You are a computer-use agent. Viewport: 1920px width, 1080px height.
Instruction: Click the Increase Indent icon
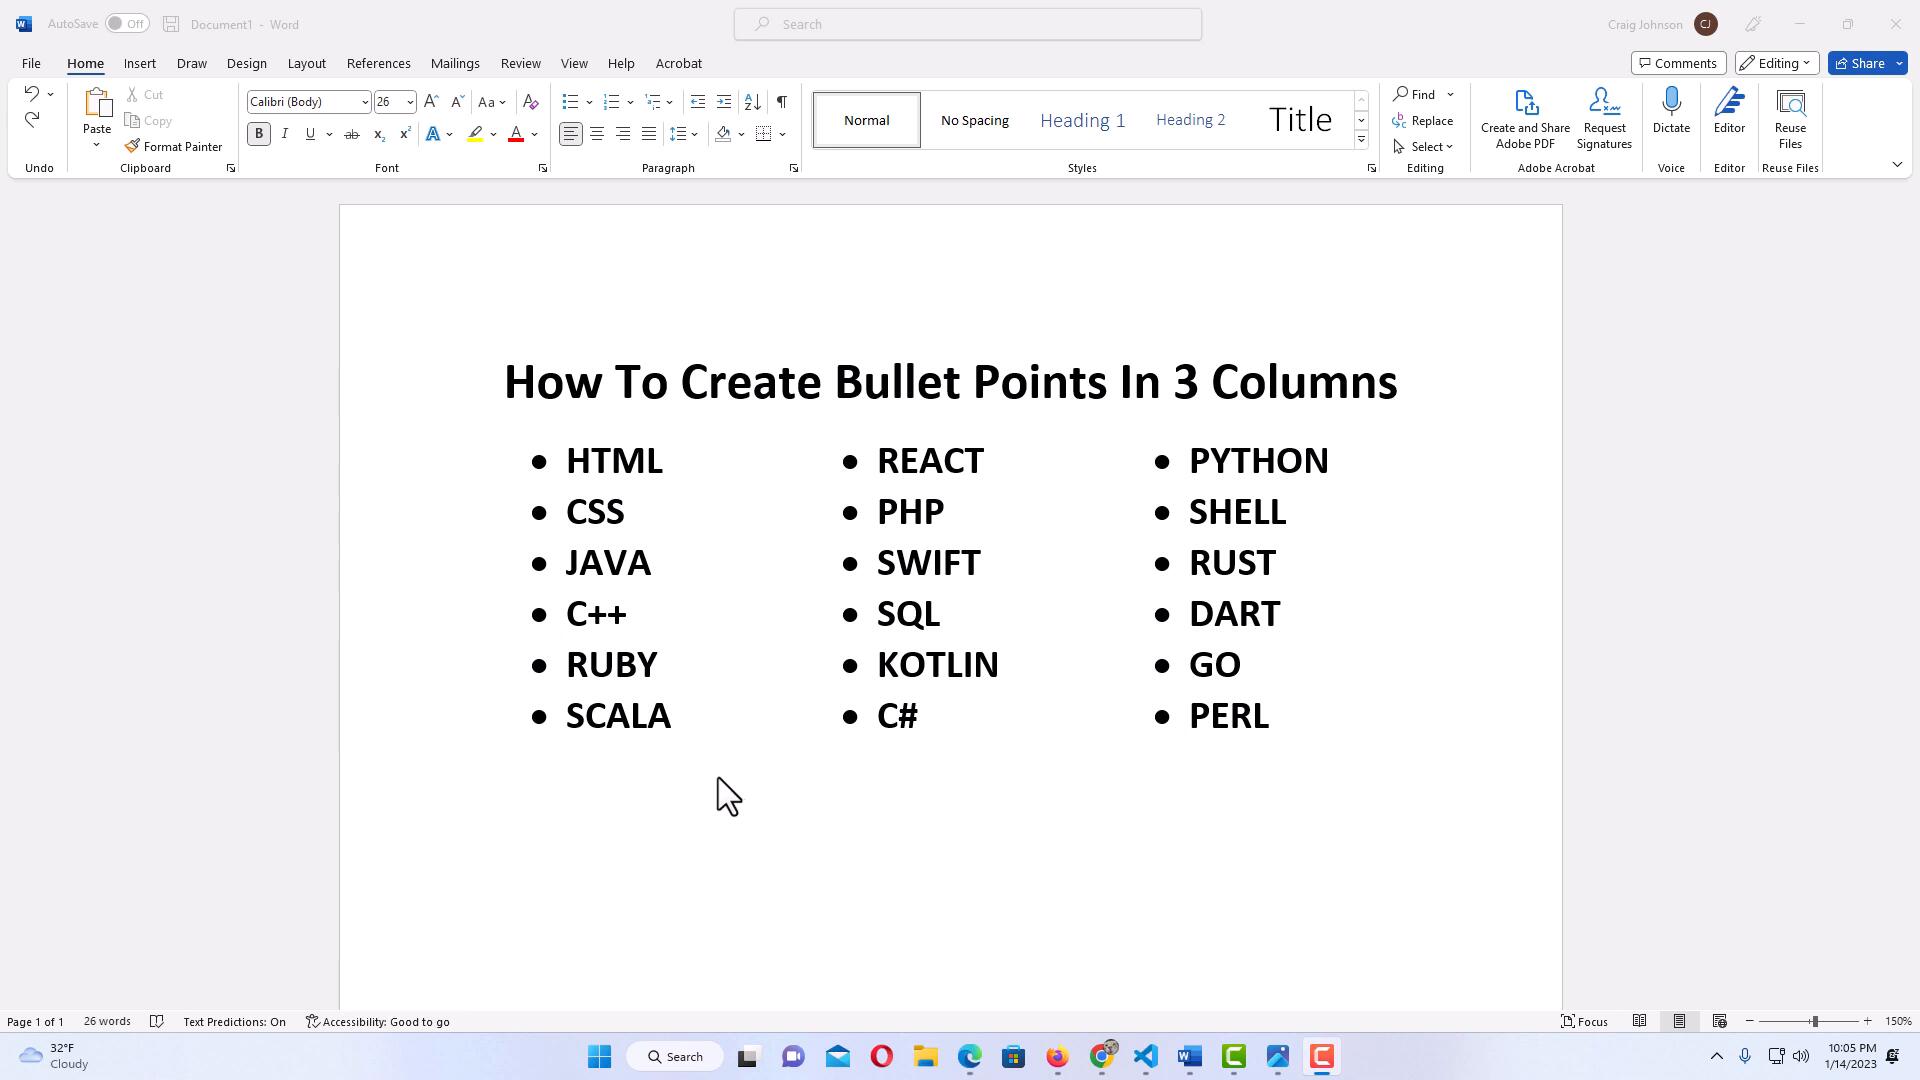(x=724, y=102)
